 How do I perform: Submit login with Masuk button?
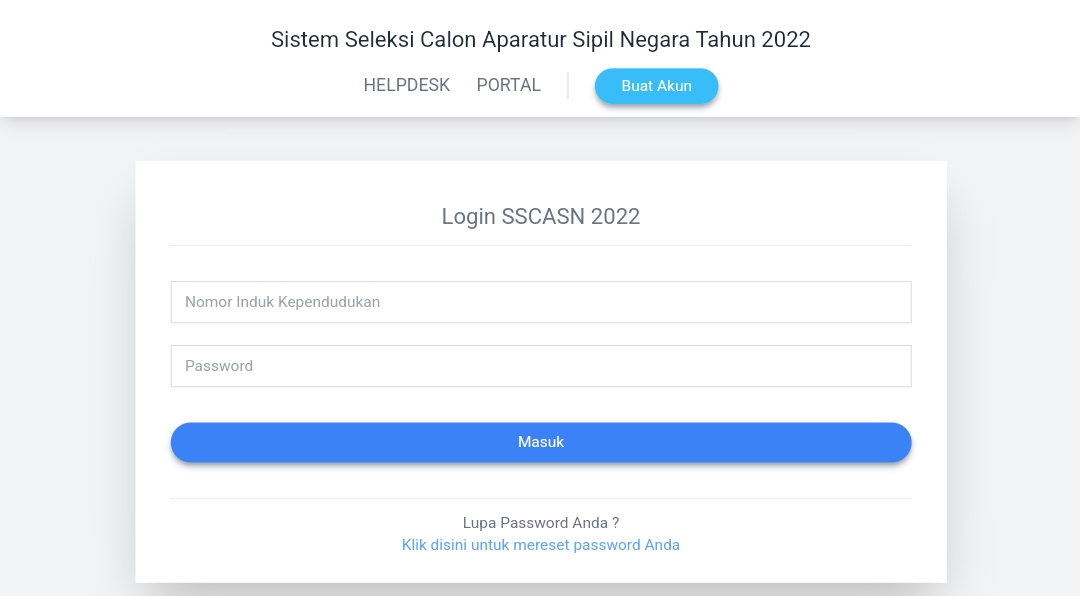pyautogui.click(x=540, y=442)
